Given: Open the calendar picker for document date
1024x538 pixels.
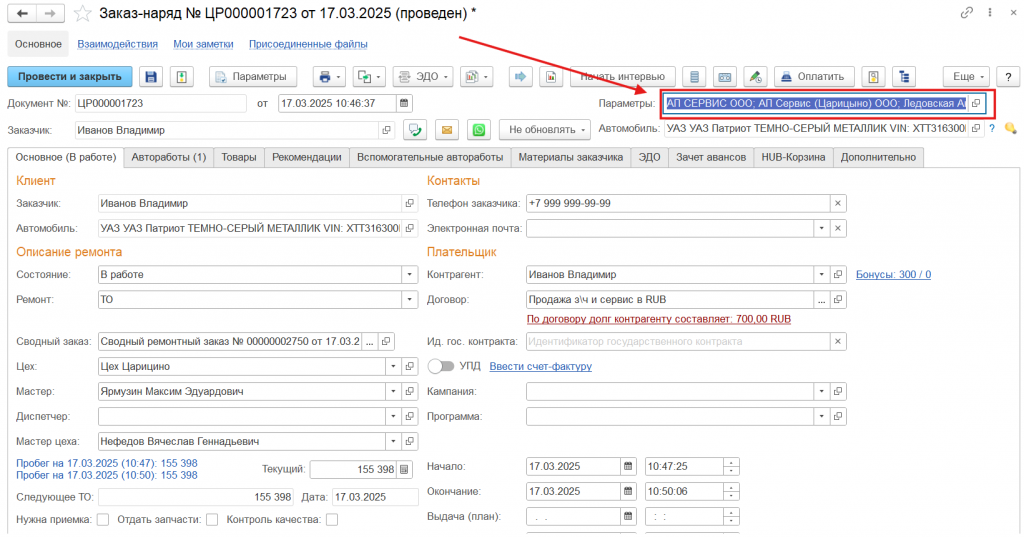Looking at the screenshot, I should [x=404, y=103].
